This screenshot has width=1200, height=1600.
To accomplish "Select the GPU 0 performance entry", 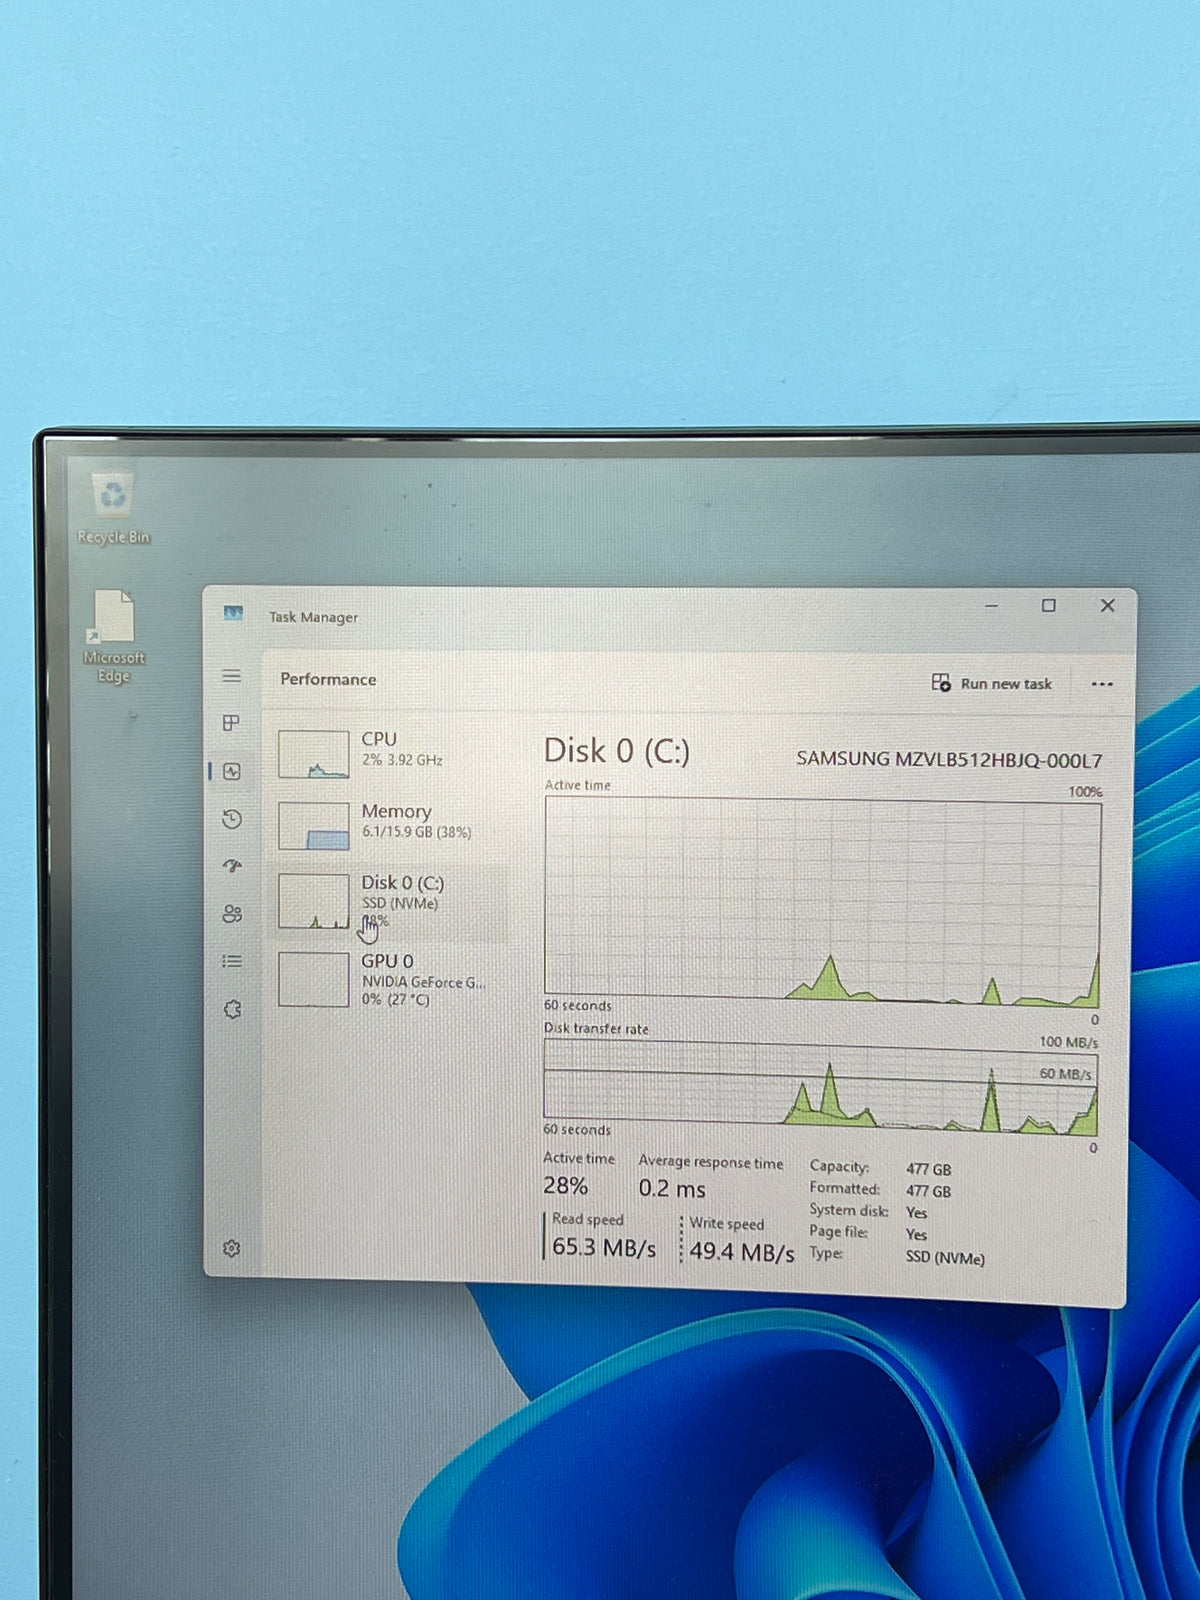I will 390,979.
